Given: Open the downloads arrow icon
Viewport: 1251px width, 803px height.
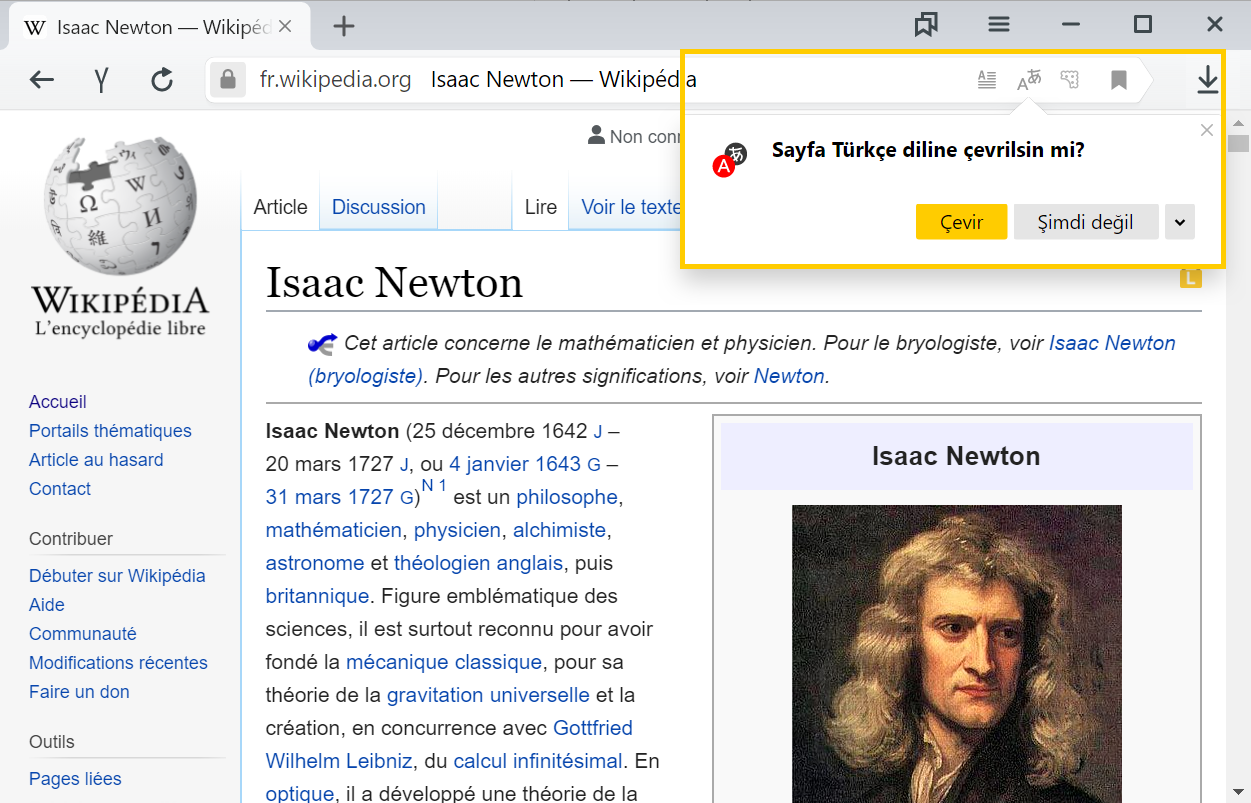Looking at the screenshot, I should 1208,80.
